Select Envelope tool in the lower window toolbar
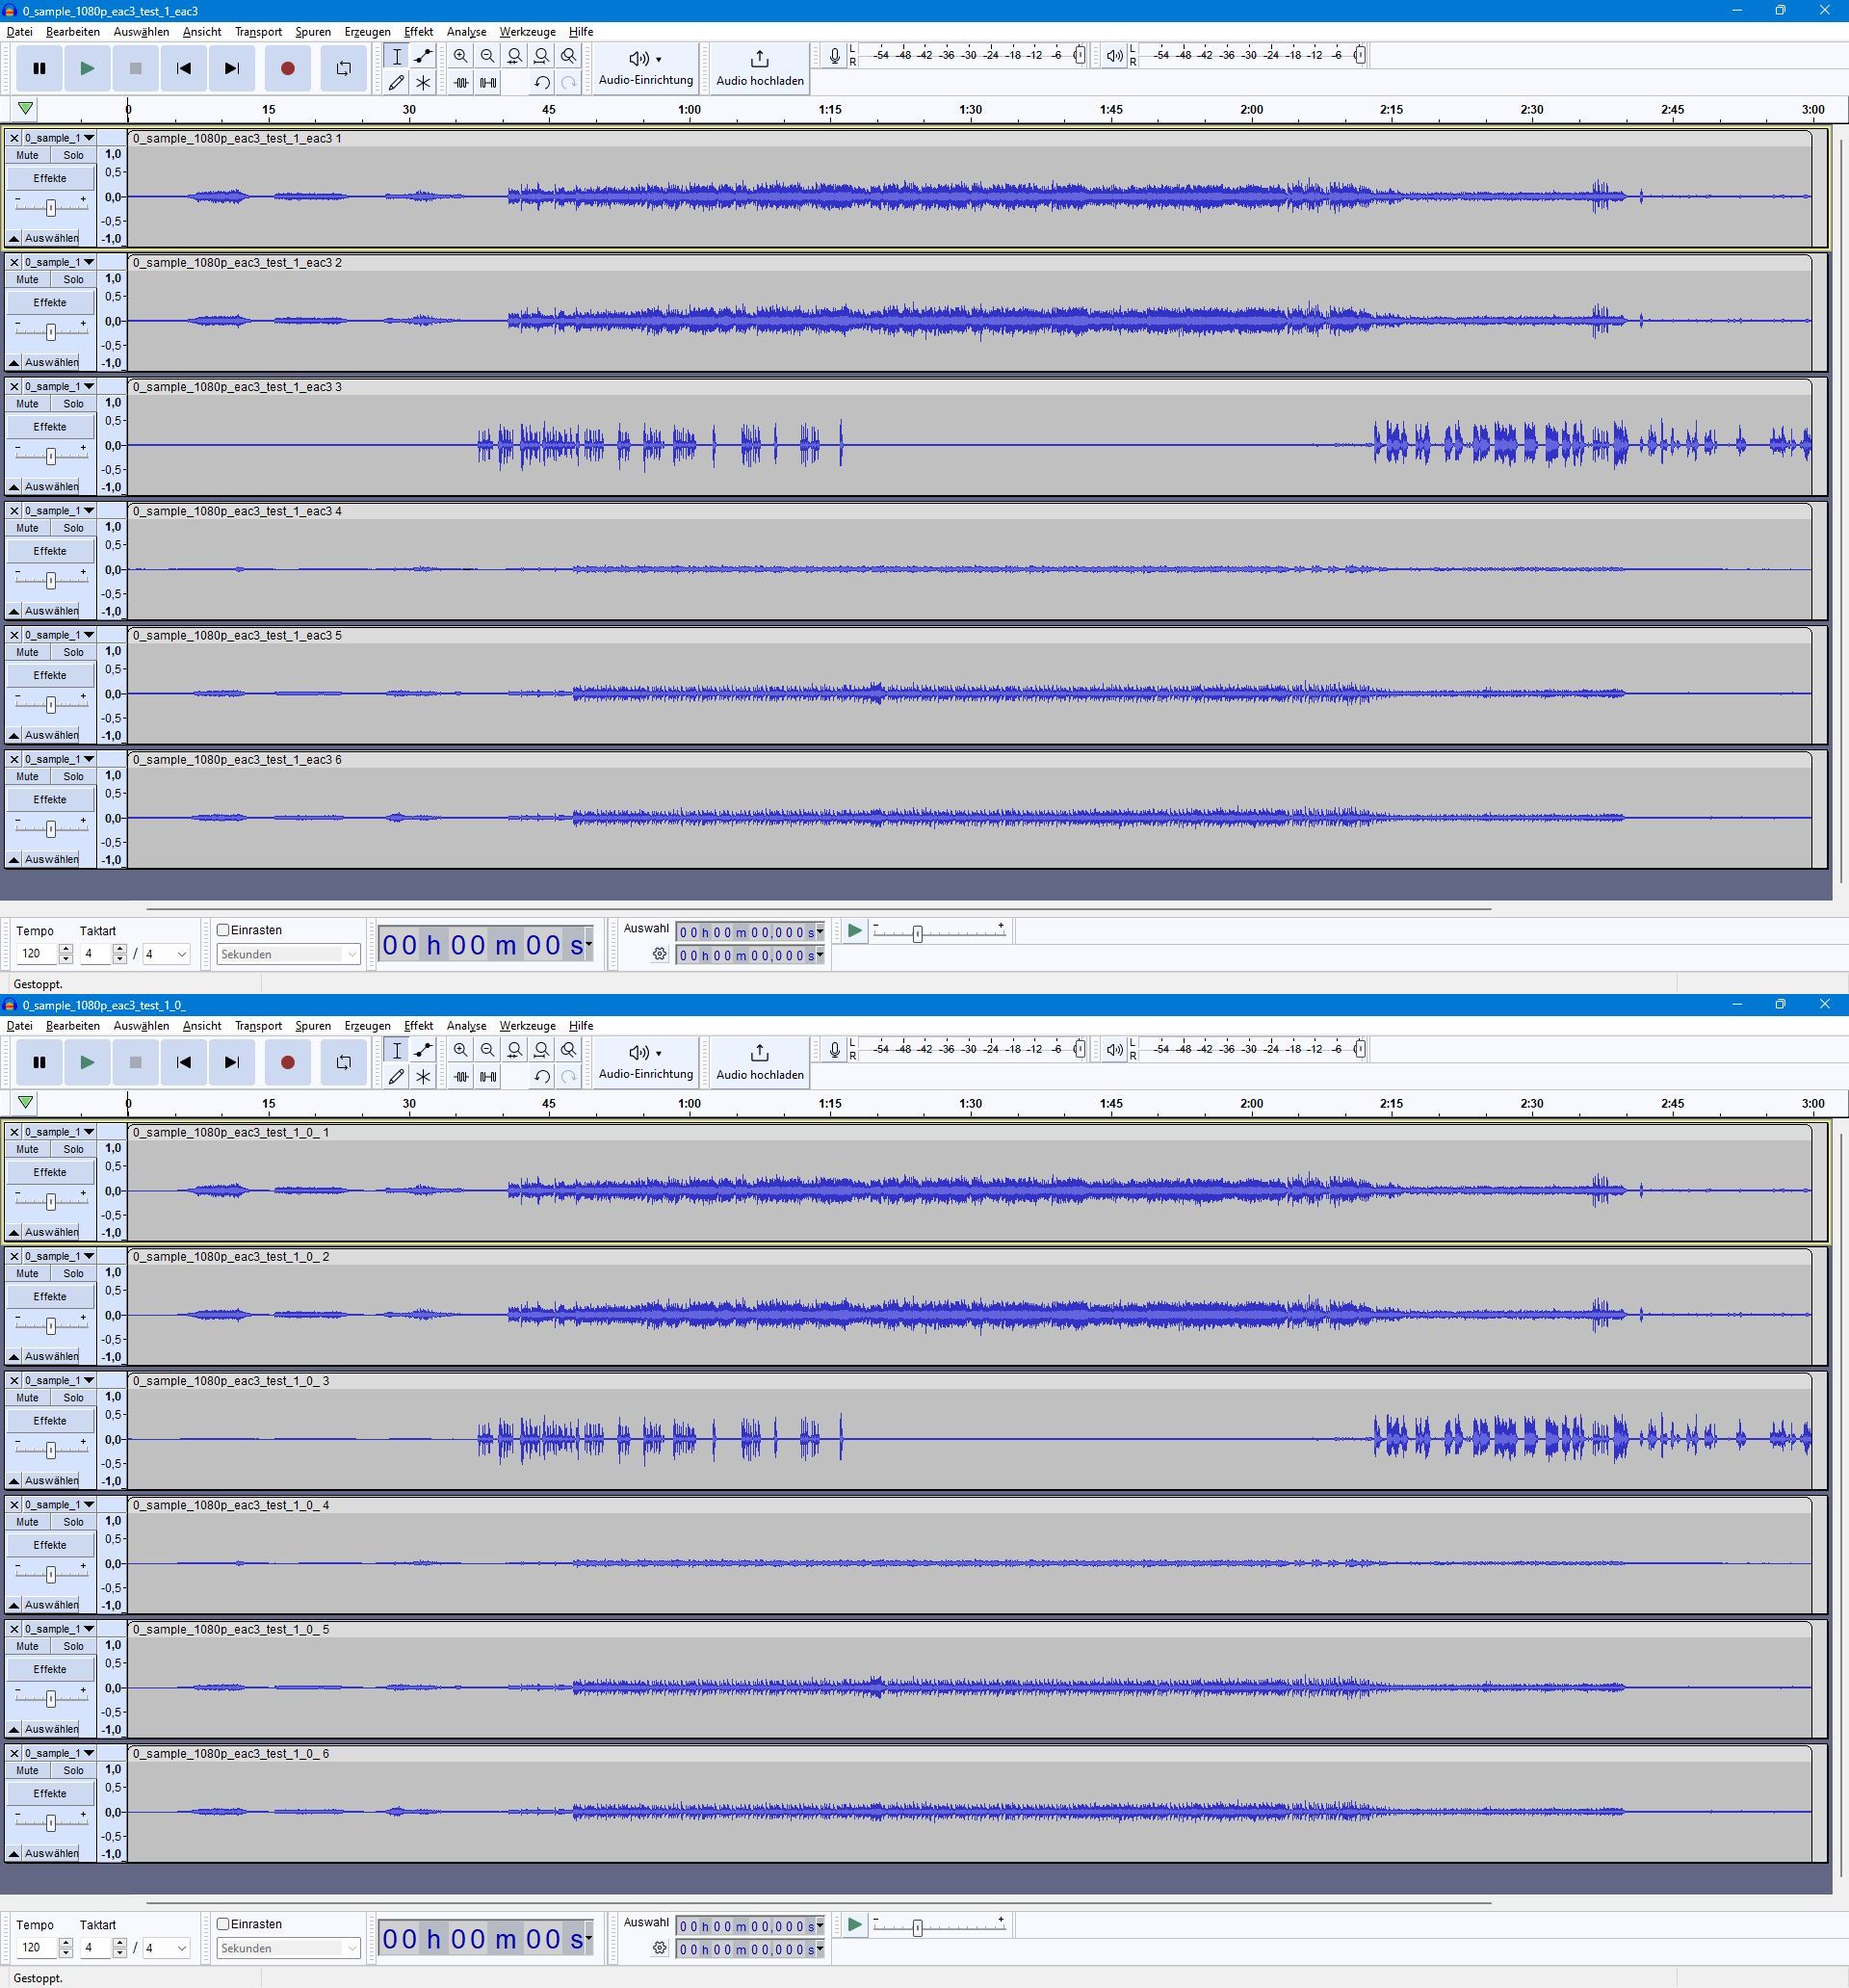The image size is (1849, 1988). [x=423, y=1050]
